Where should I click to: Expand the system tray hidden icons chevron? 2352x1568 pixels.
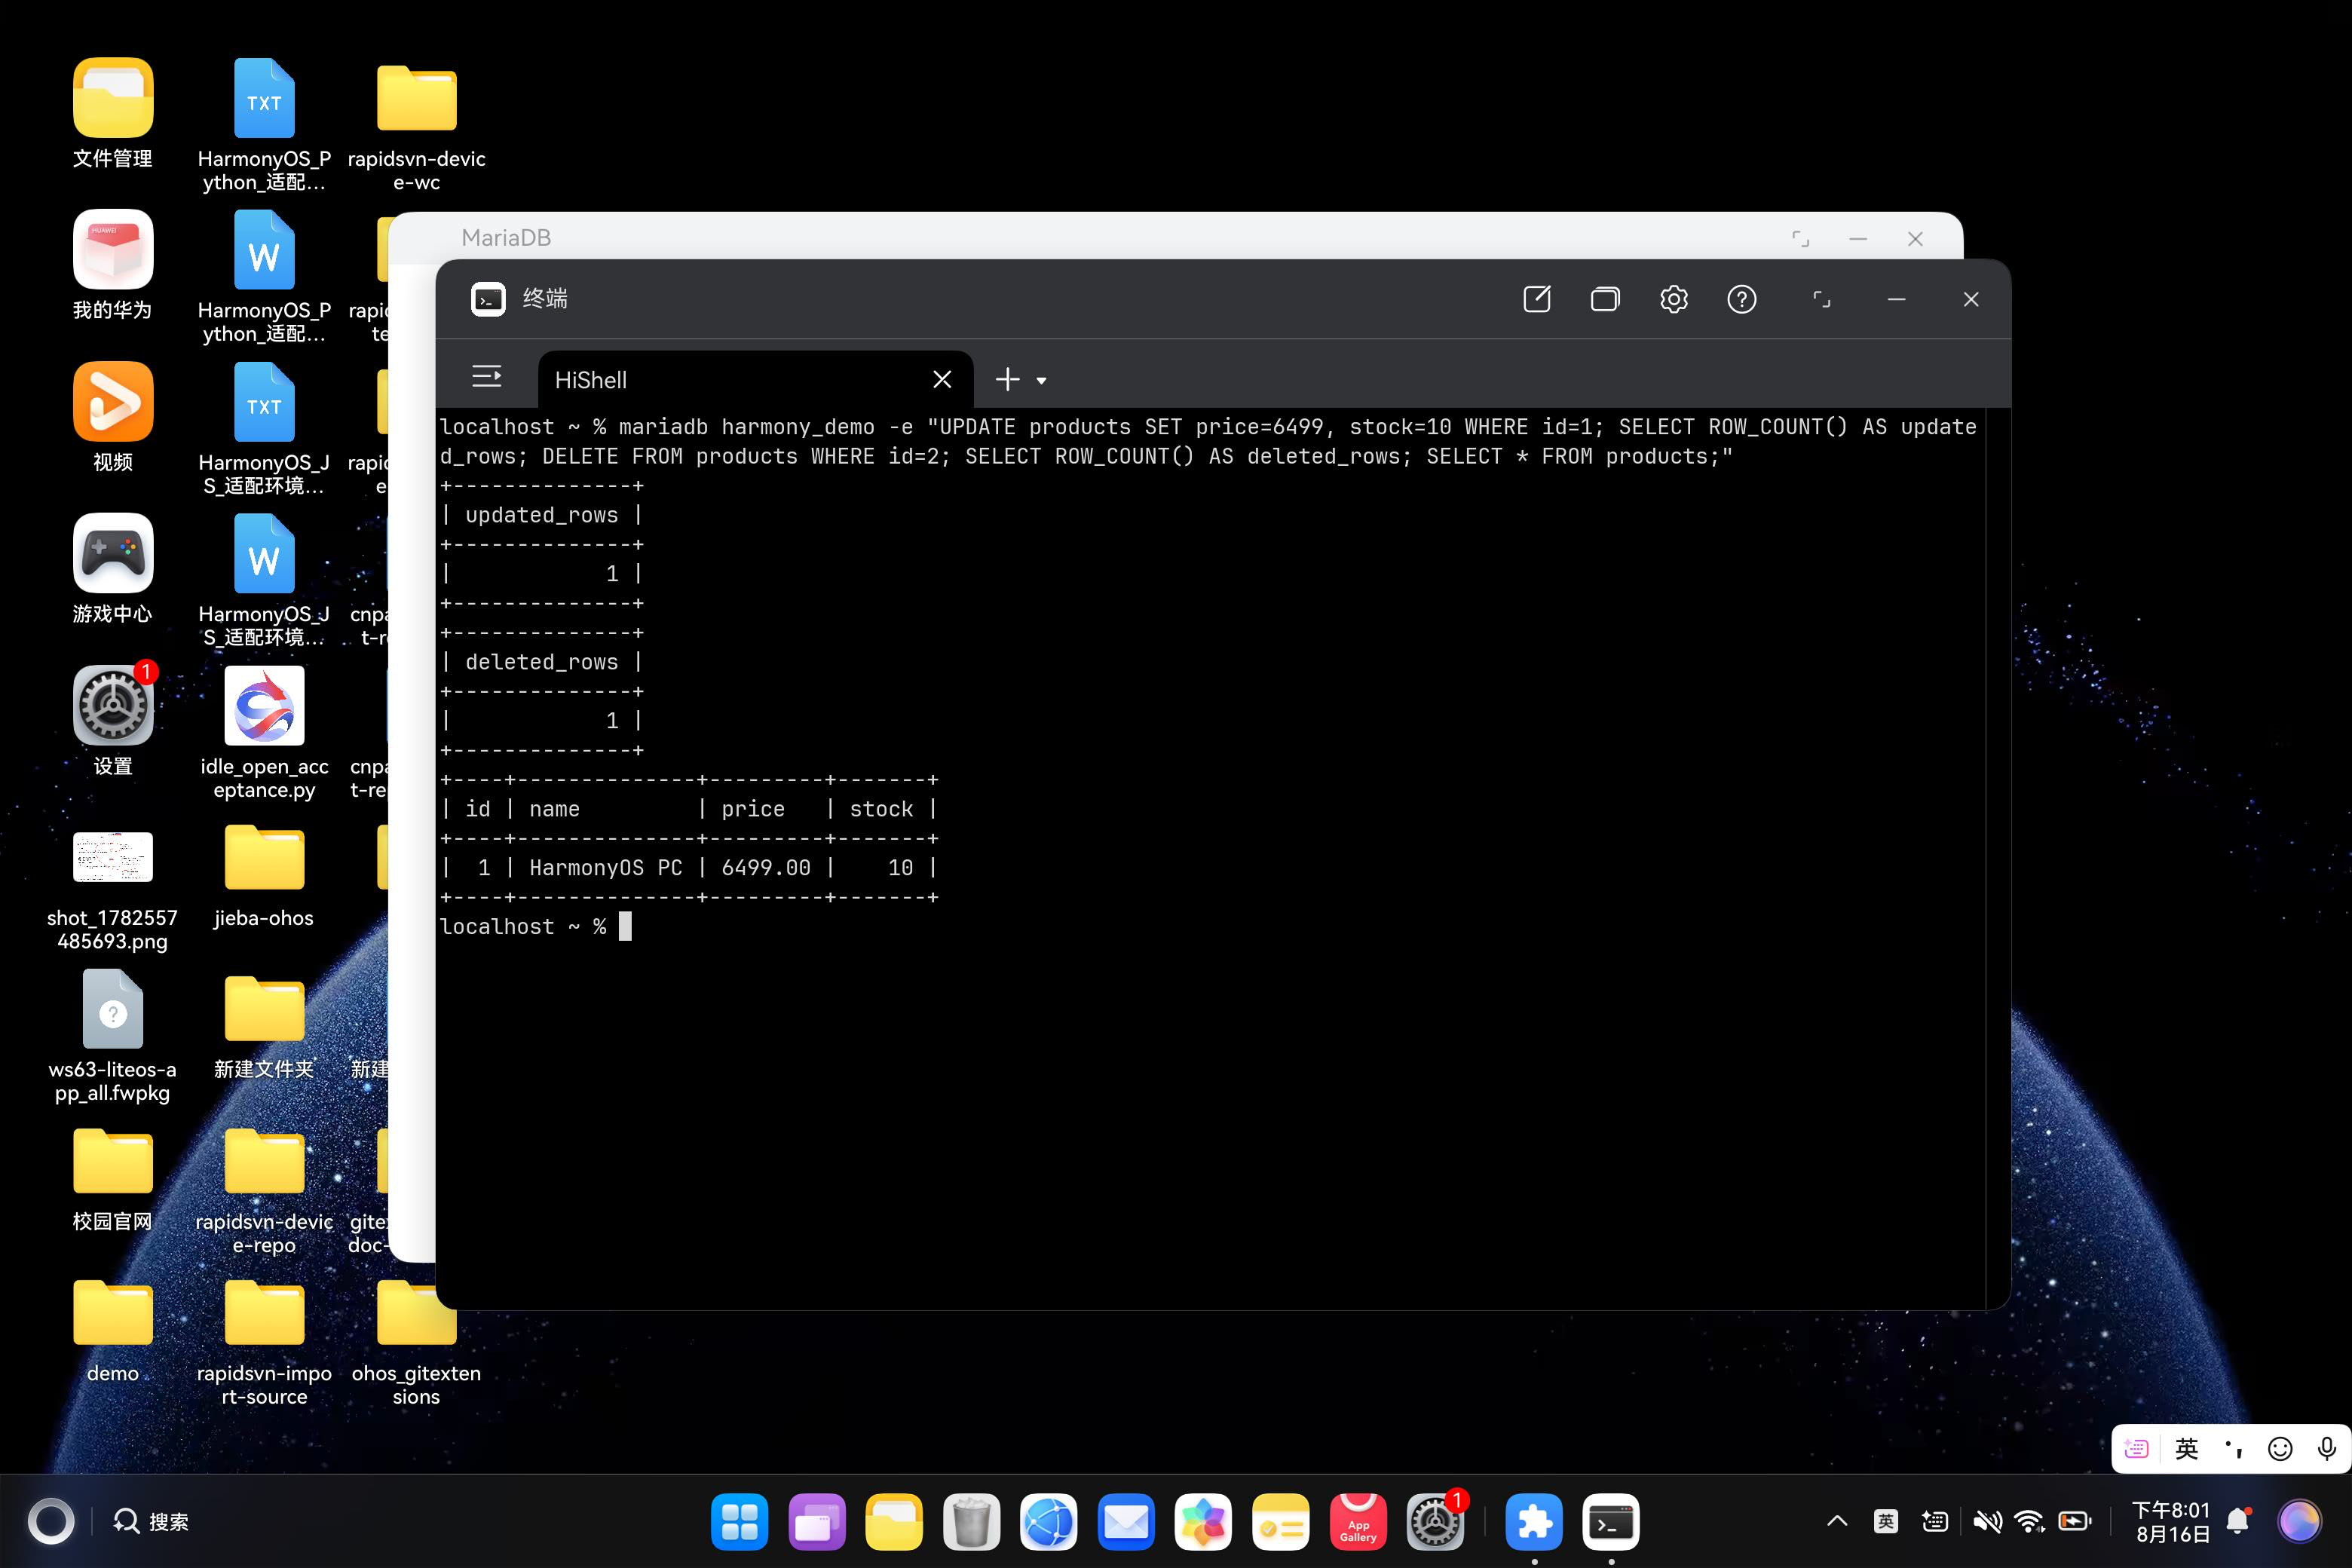click(x=1836, y=1522)
